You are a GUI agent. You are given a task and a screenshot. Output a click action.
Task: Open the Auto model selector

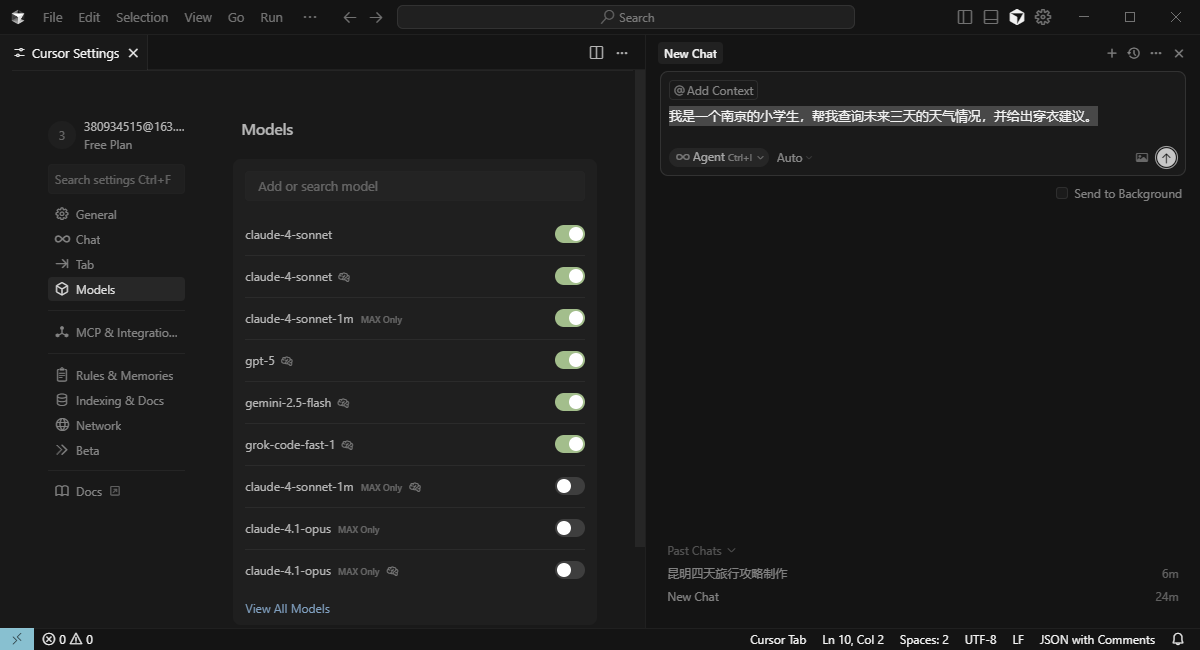point(794,157)
